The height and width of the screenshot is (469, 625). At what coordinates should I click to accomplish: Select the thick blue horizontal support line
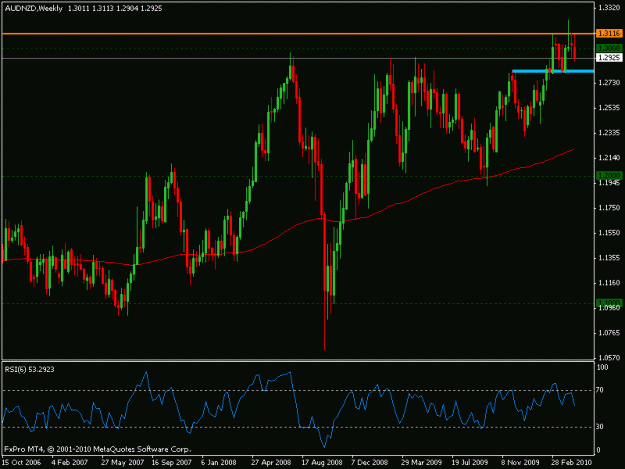point(553,71)
